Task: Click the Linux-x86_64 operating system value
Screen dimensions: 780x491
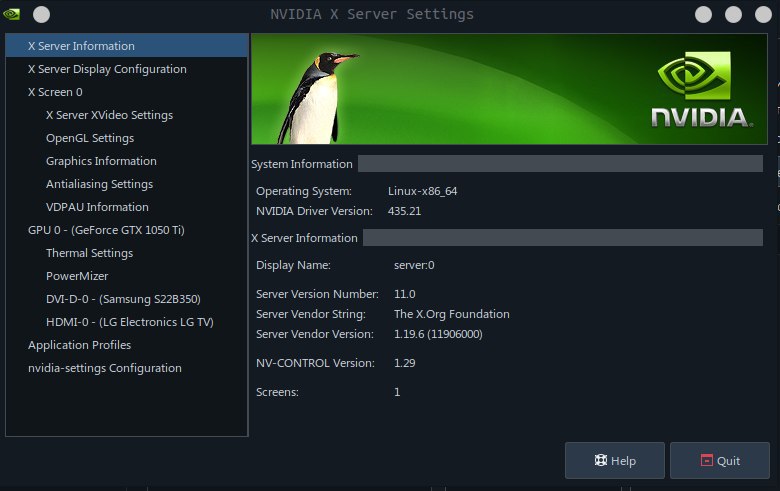Action: tap(422, 191)
